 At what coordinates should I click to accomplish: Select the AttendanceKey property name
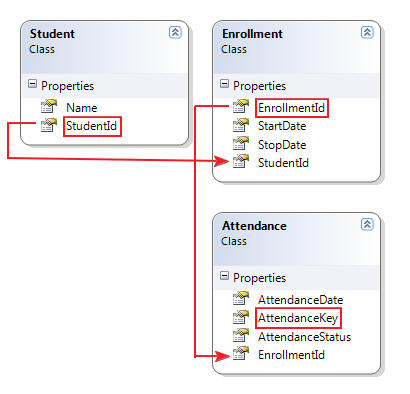[298, 318]
